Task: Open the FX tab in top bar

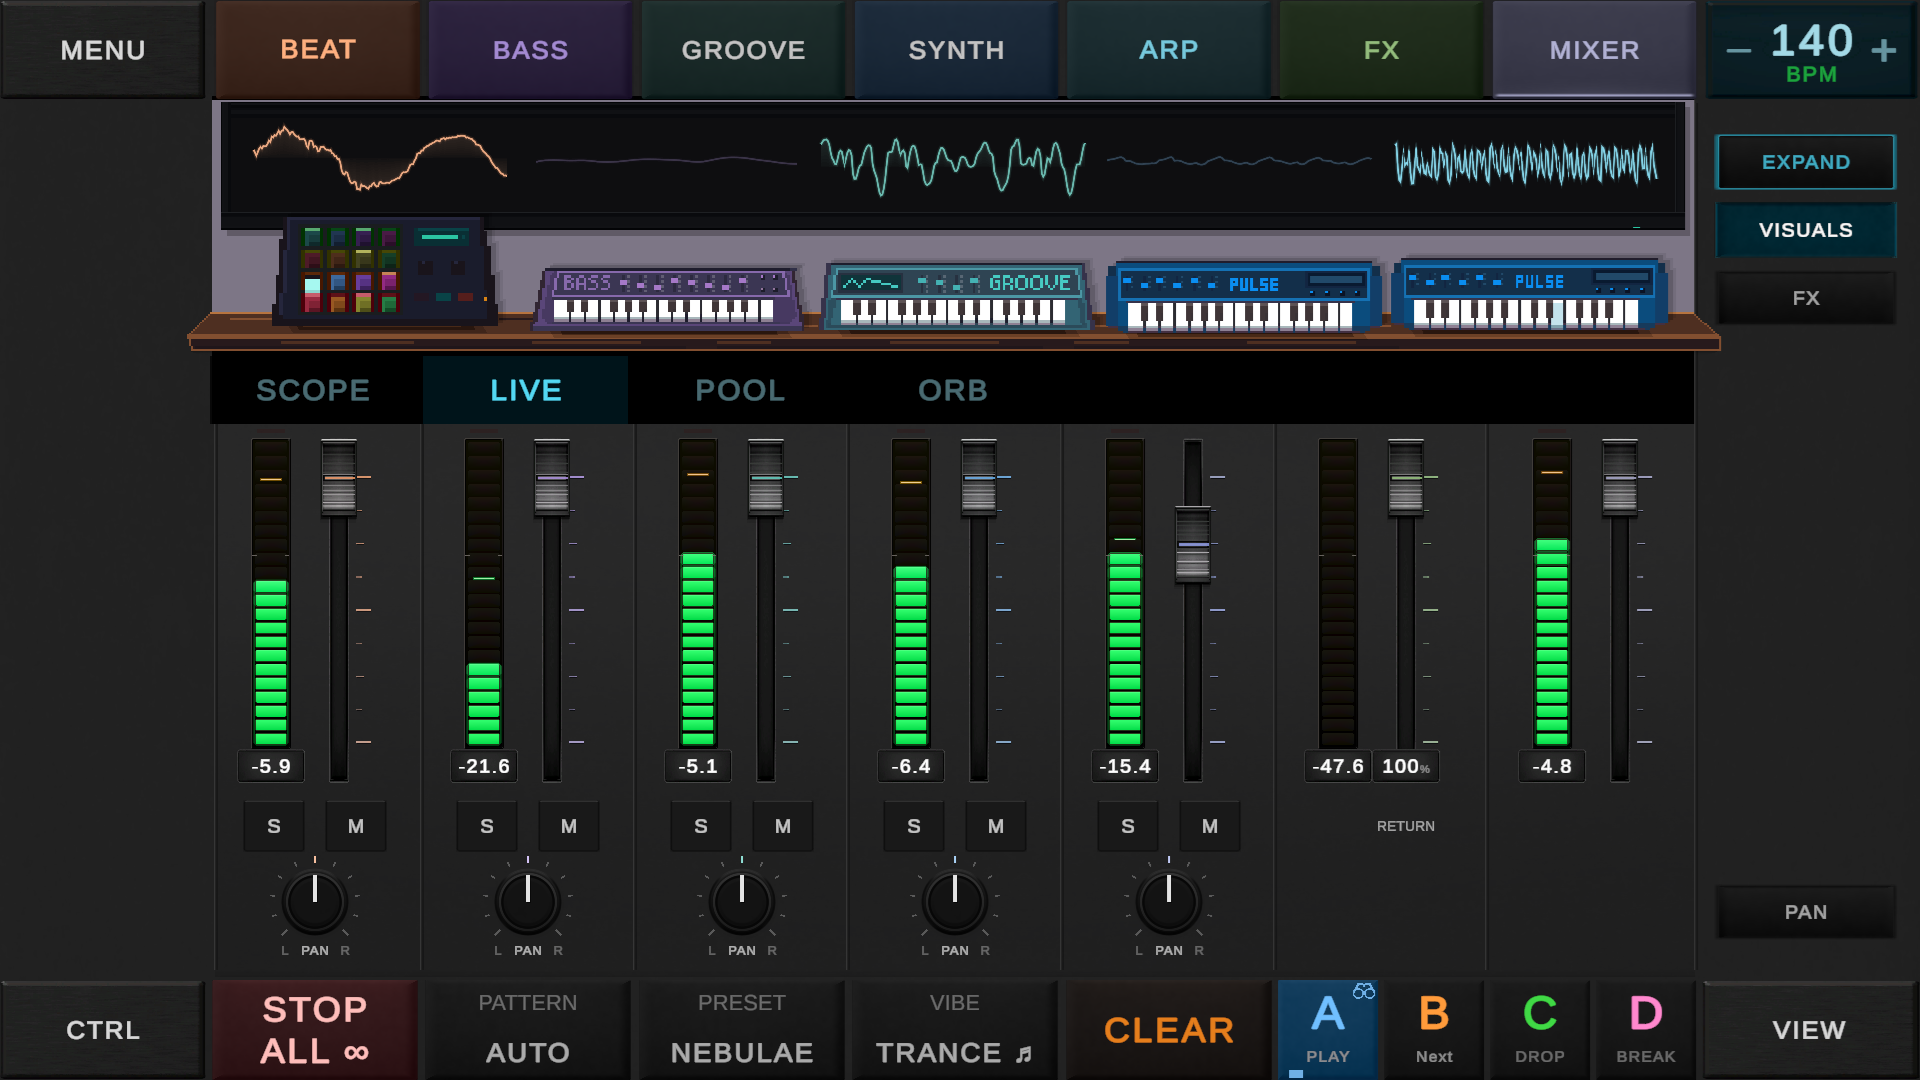Action: point(1382,50)
